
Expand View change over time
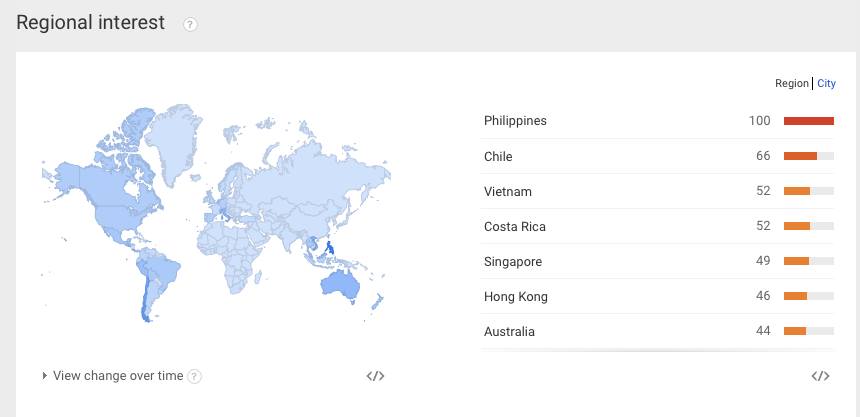point(113,376)
